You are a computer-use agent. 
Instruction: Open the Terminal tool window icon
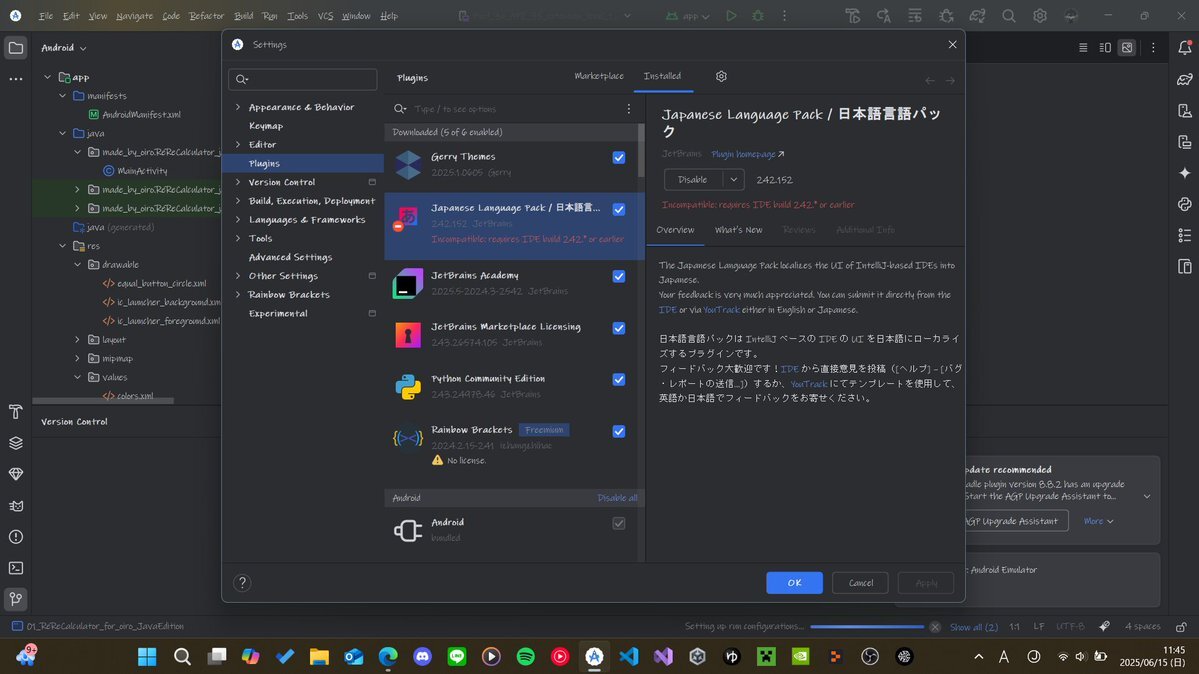pos(15,568)
